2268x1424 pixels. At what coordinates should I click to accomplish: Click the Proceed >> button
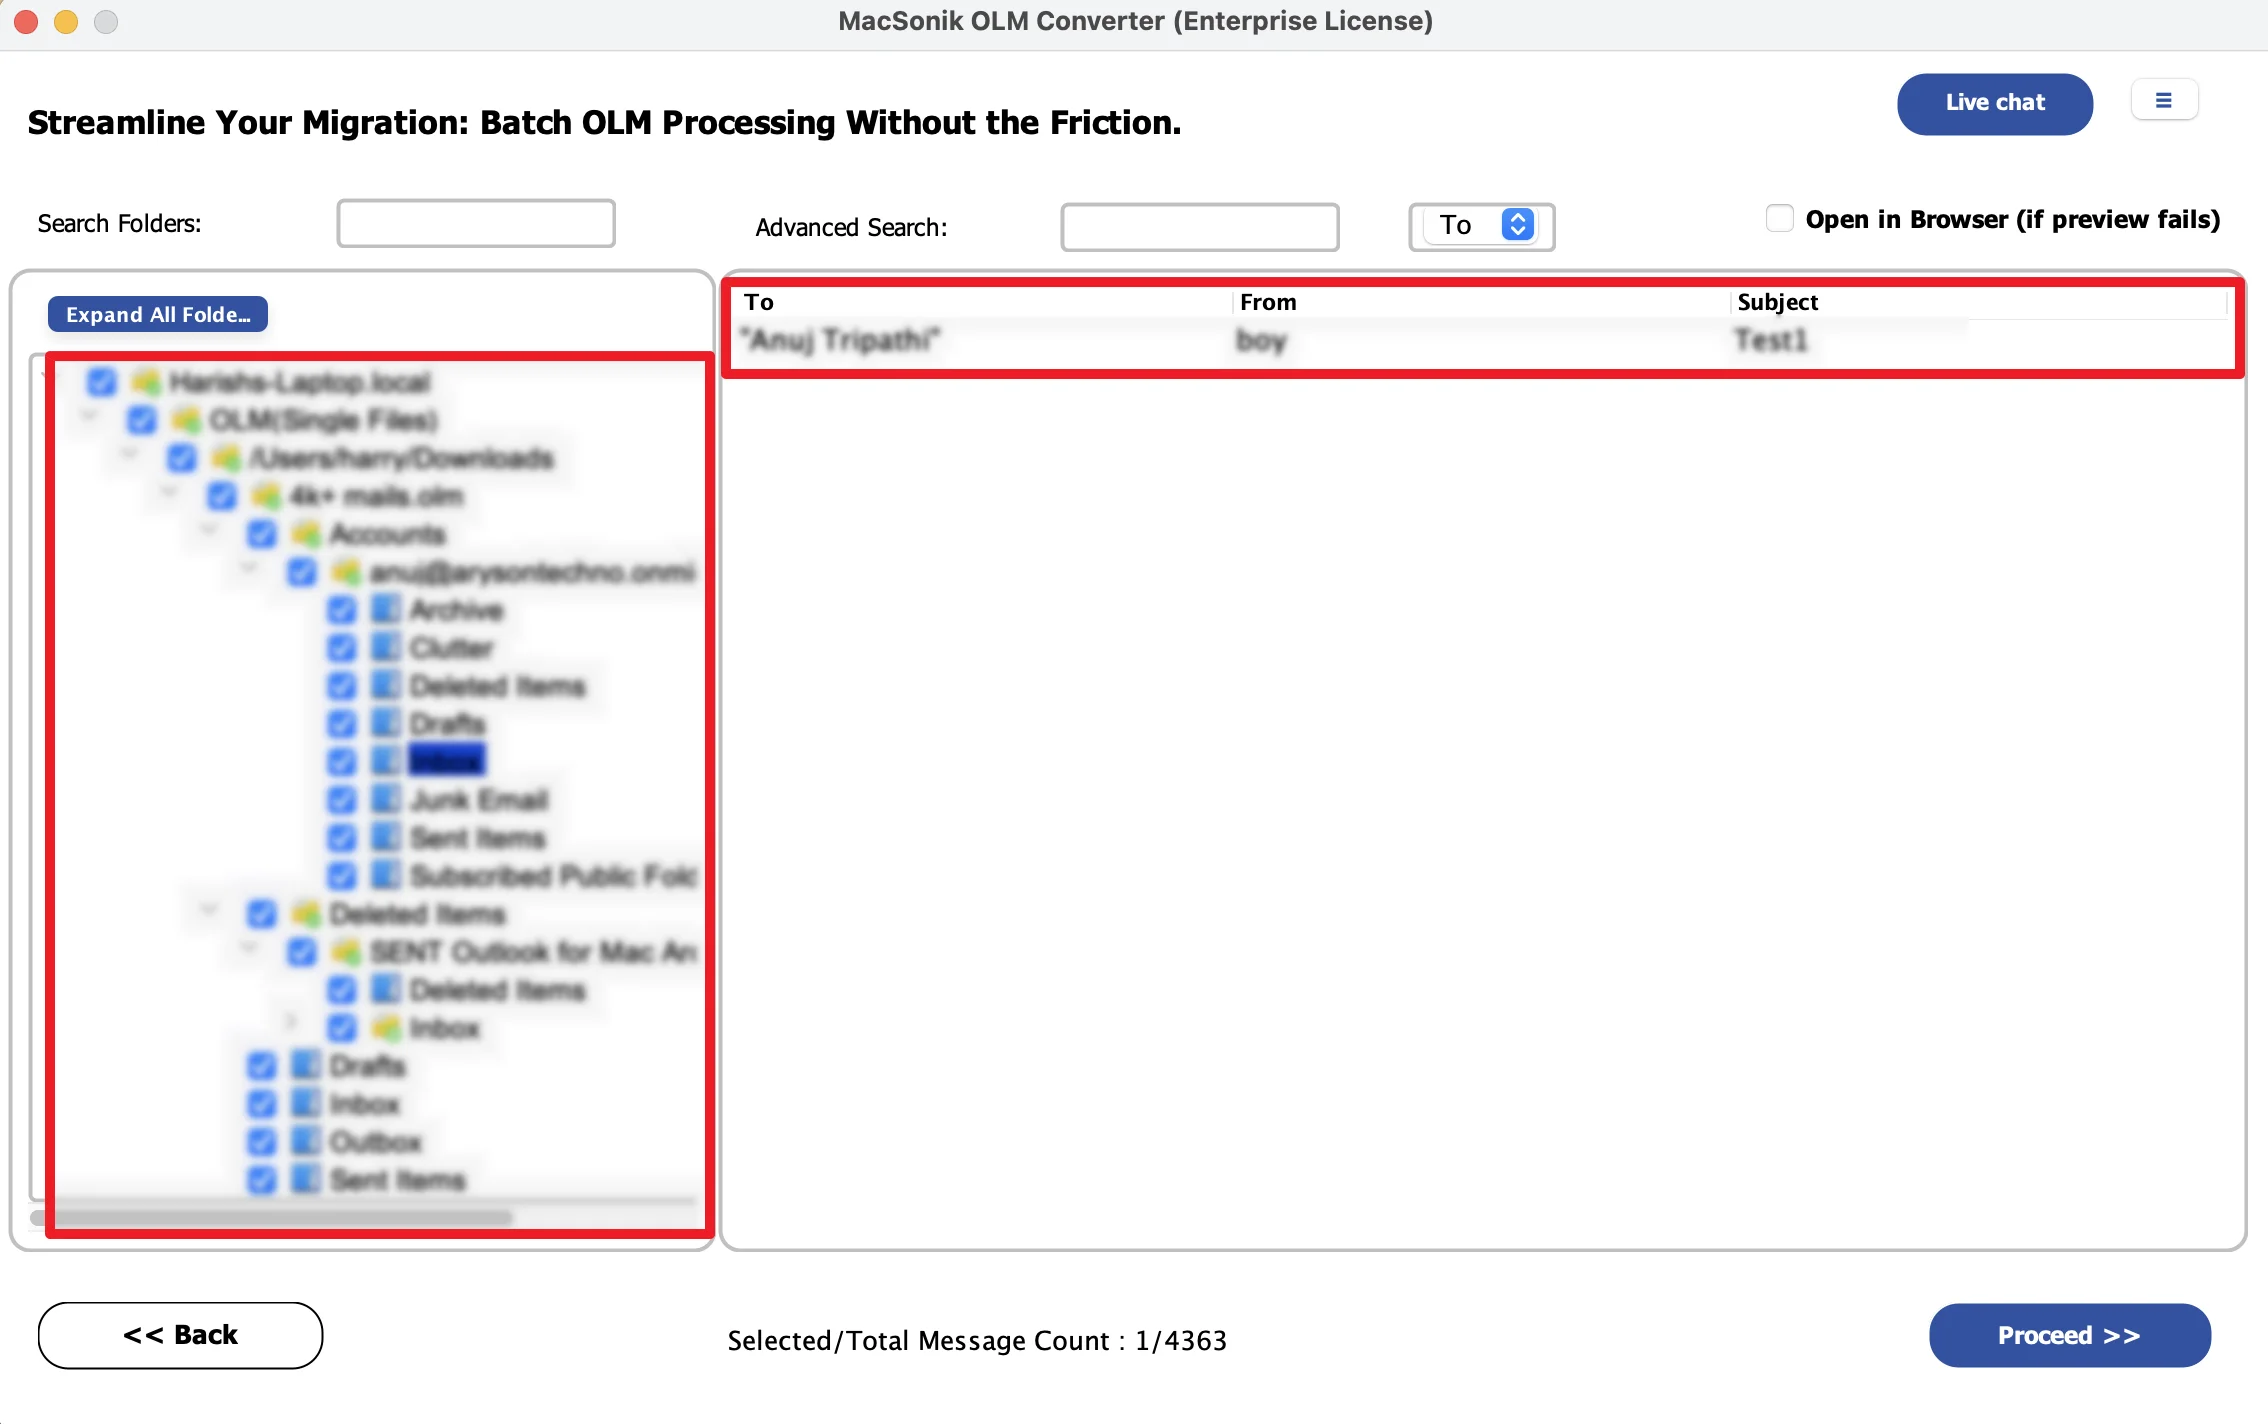2069,1335
